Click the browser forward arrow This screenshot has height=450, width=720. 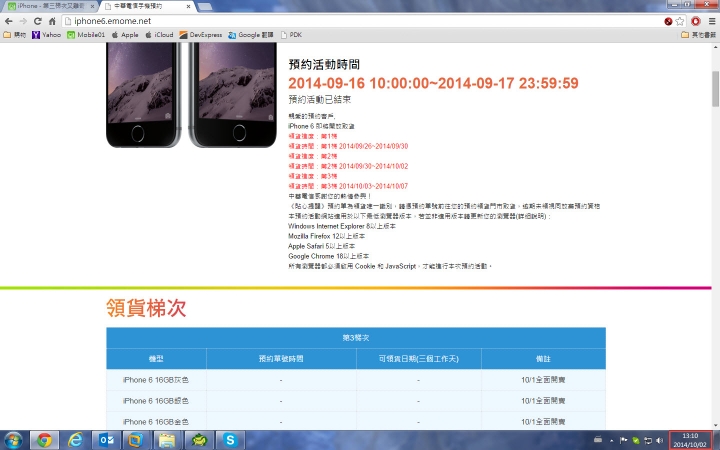[23, 21]
